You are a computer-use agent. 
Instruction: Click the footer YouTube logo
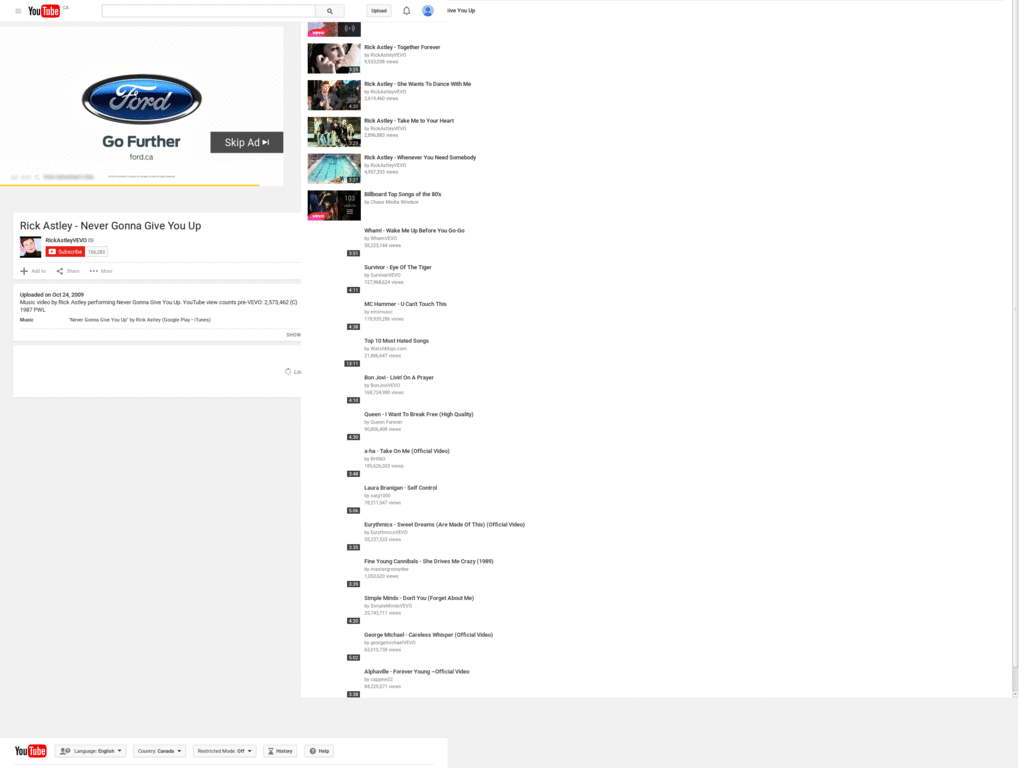(x=31, y=751)
